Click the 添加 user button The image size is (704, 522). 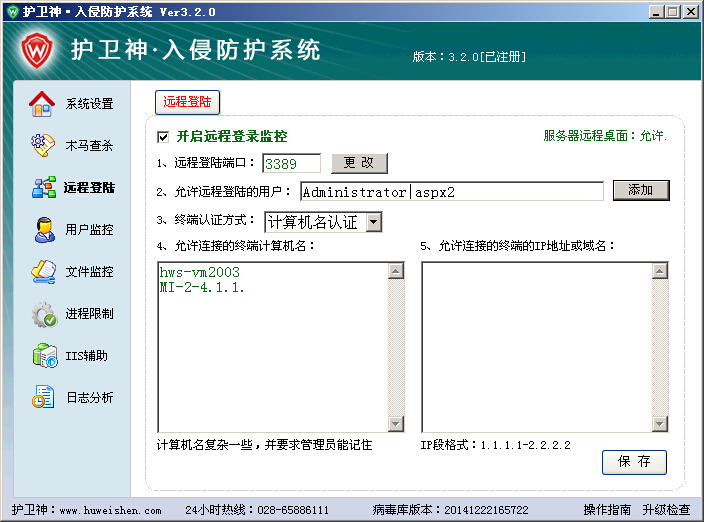pyautogui.click(x=641, y=190)
